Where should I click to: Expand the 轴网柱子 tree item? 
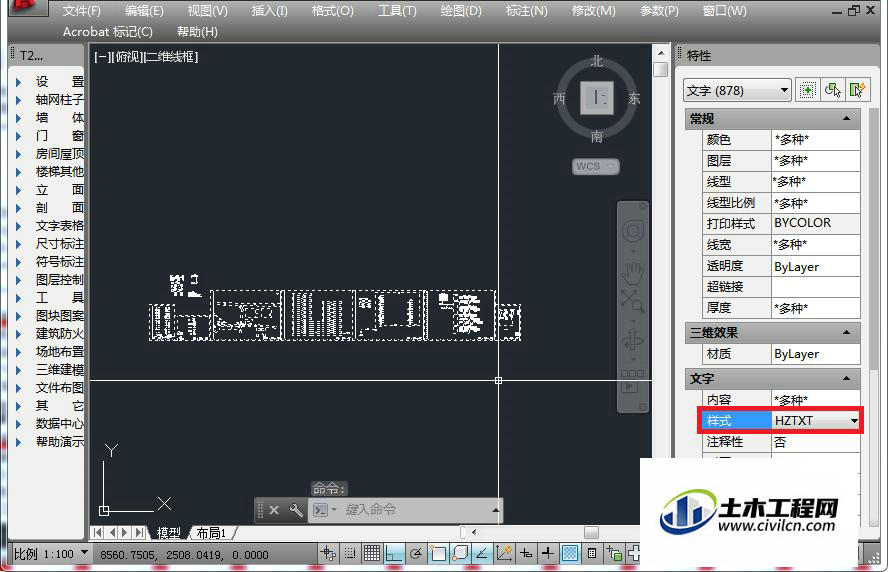coord(19,100)
